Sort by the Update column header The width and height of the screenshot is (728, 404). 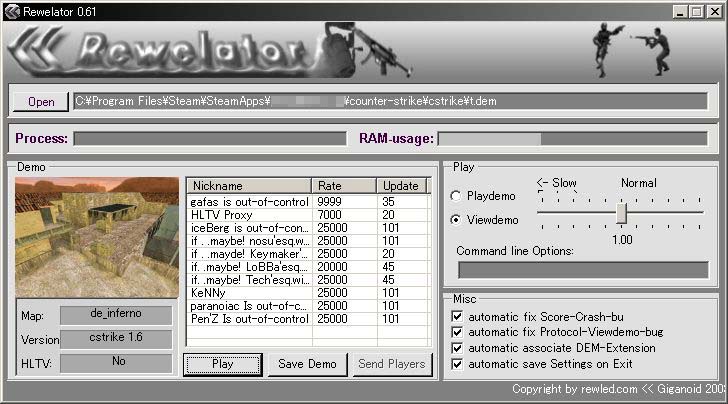401,186
